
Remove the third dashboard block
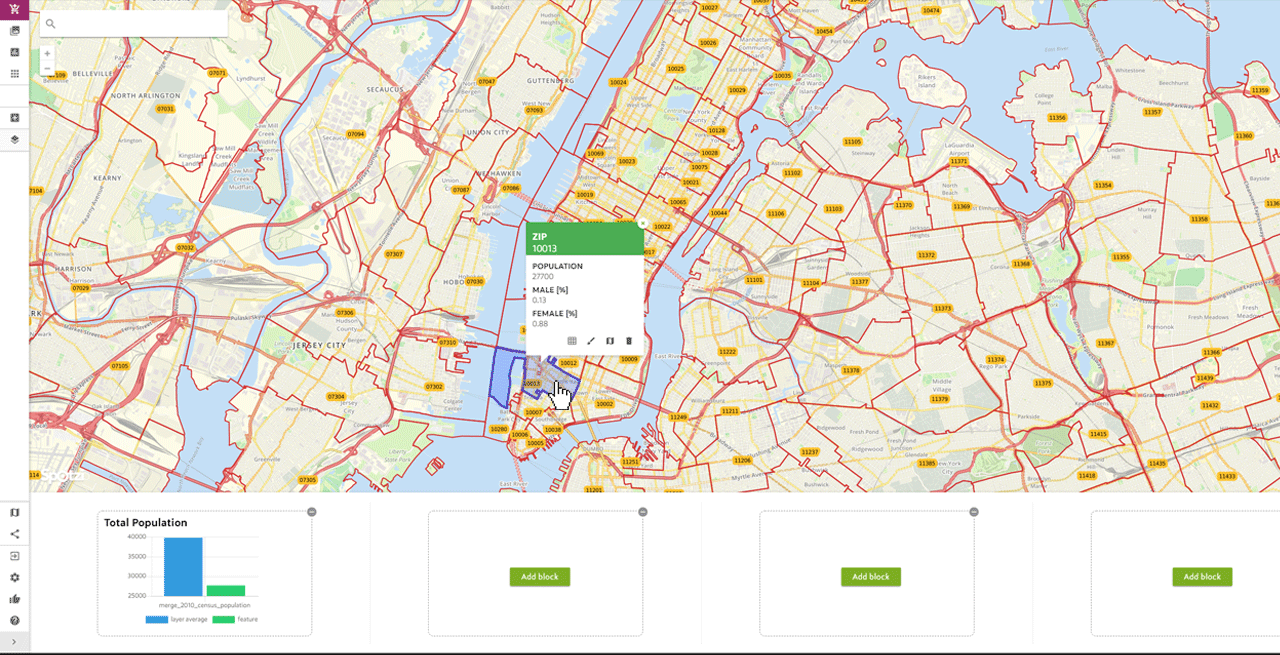coord(974,512)
